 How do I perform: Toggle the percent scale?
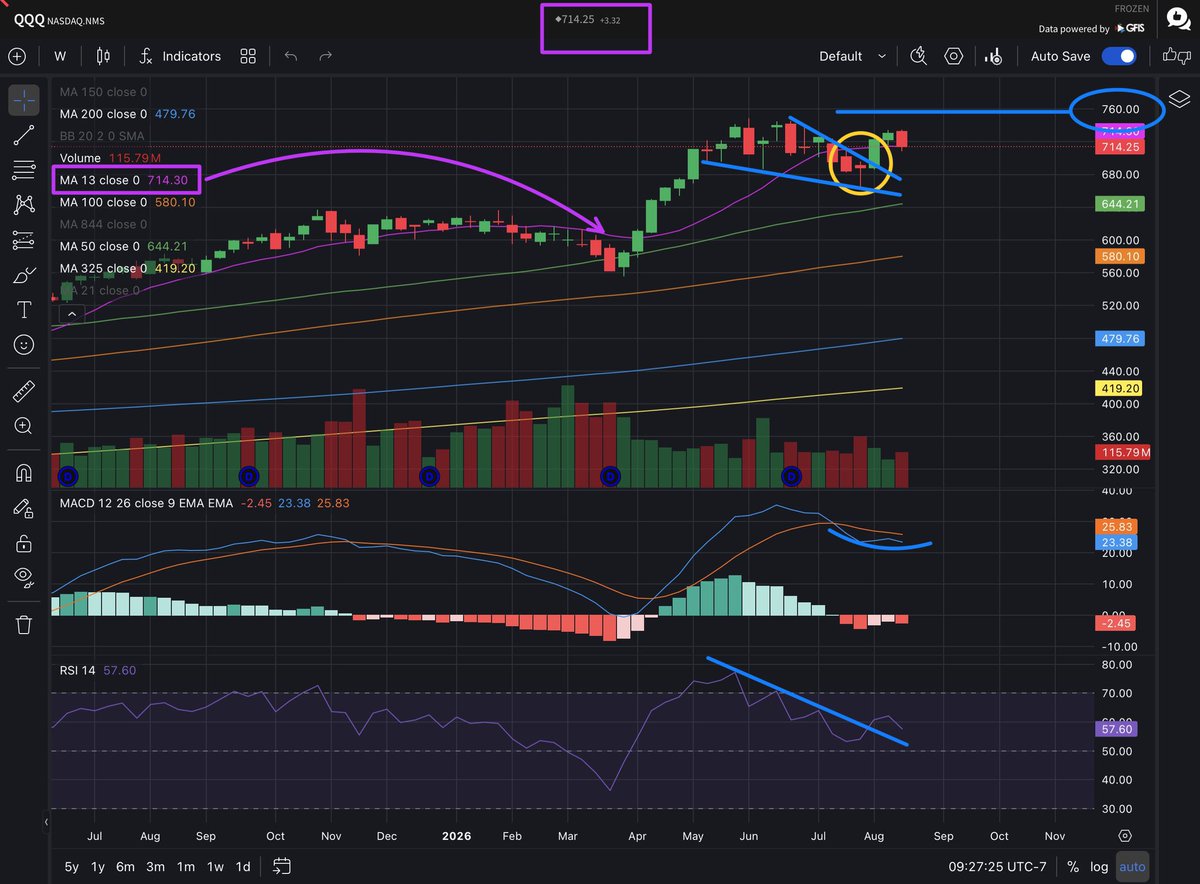coord(1073,867)
